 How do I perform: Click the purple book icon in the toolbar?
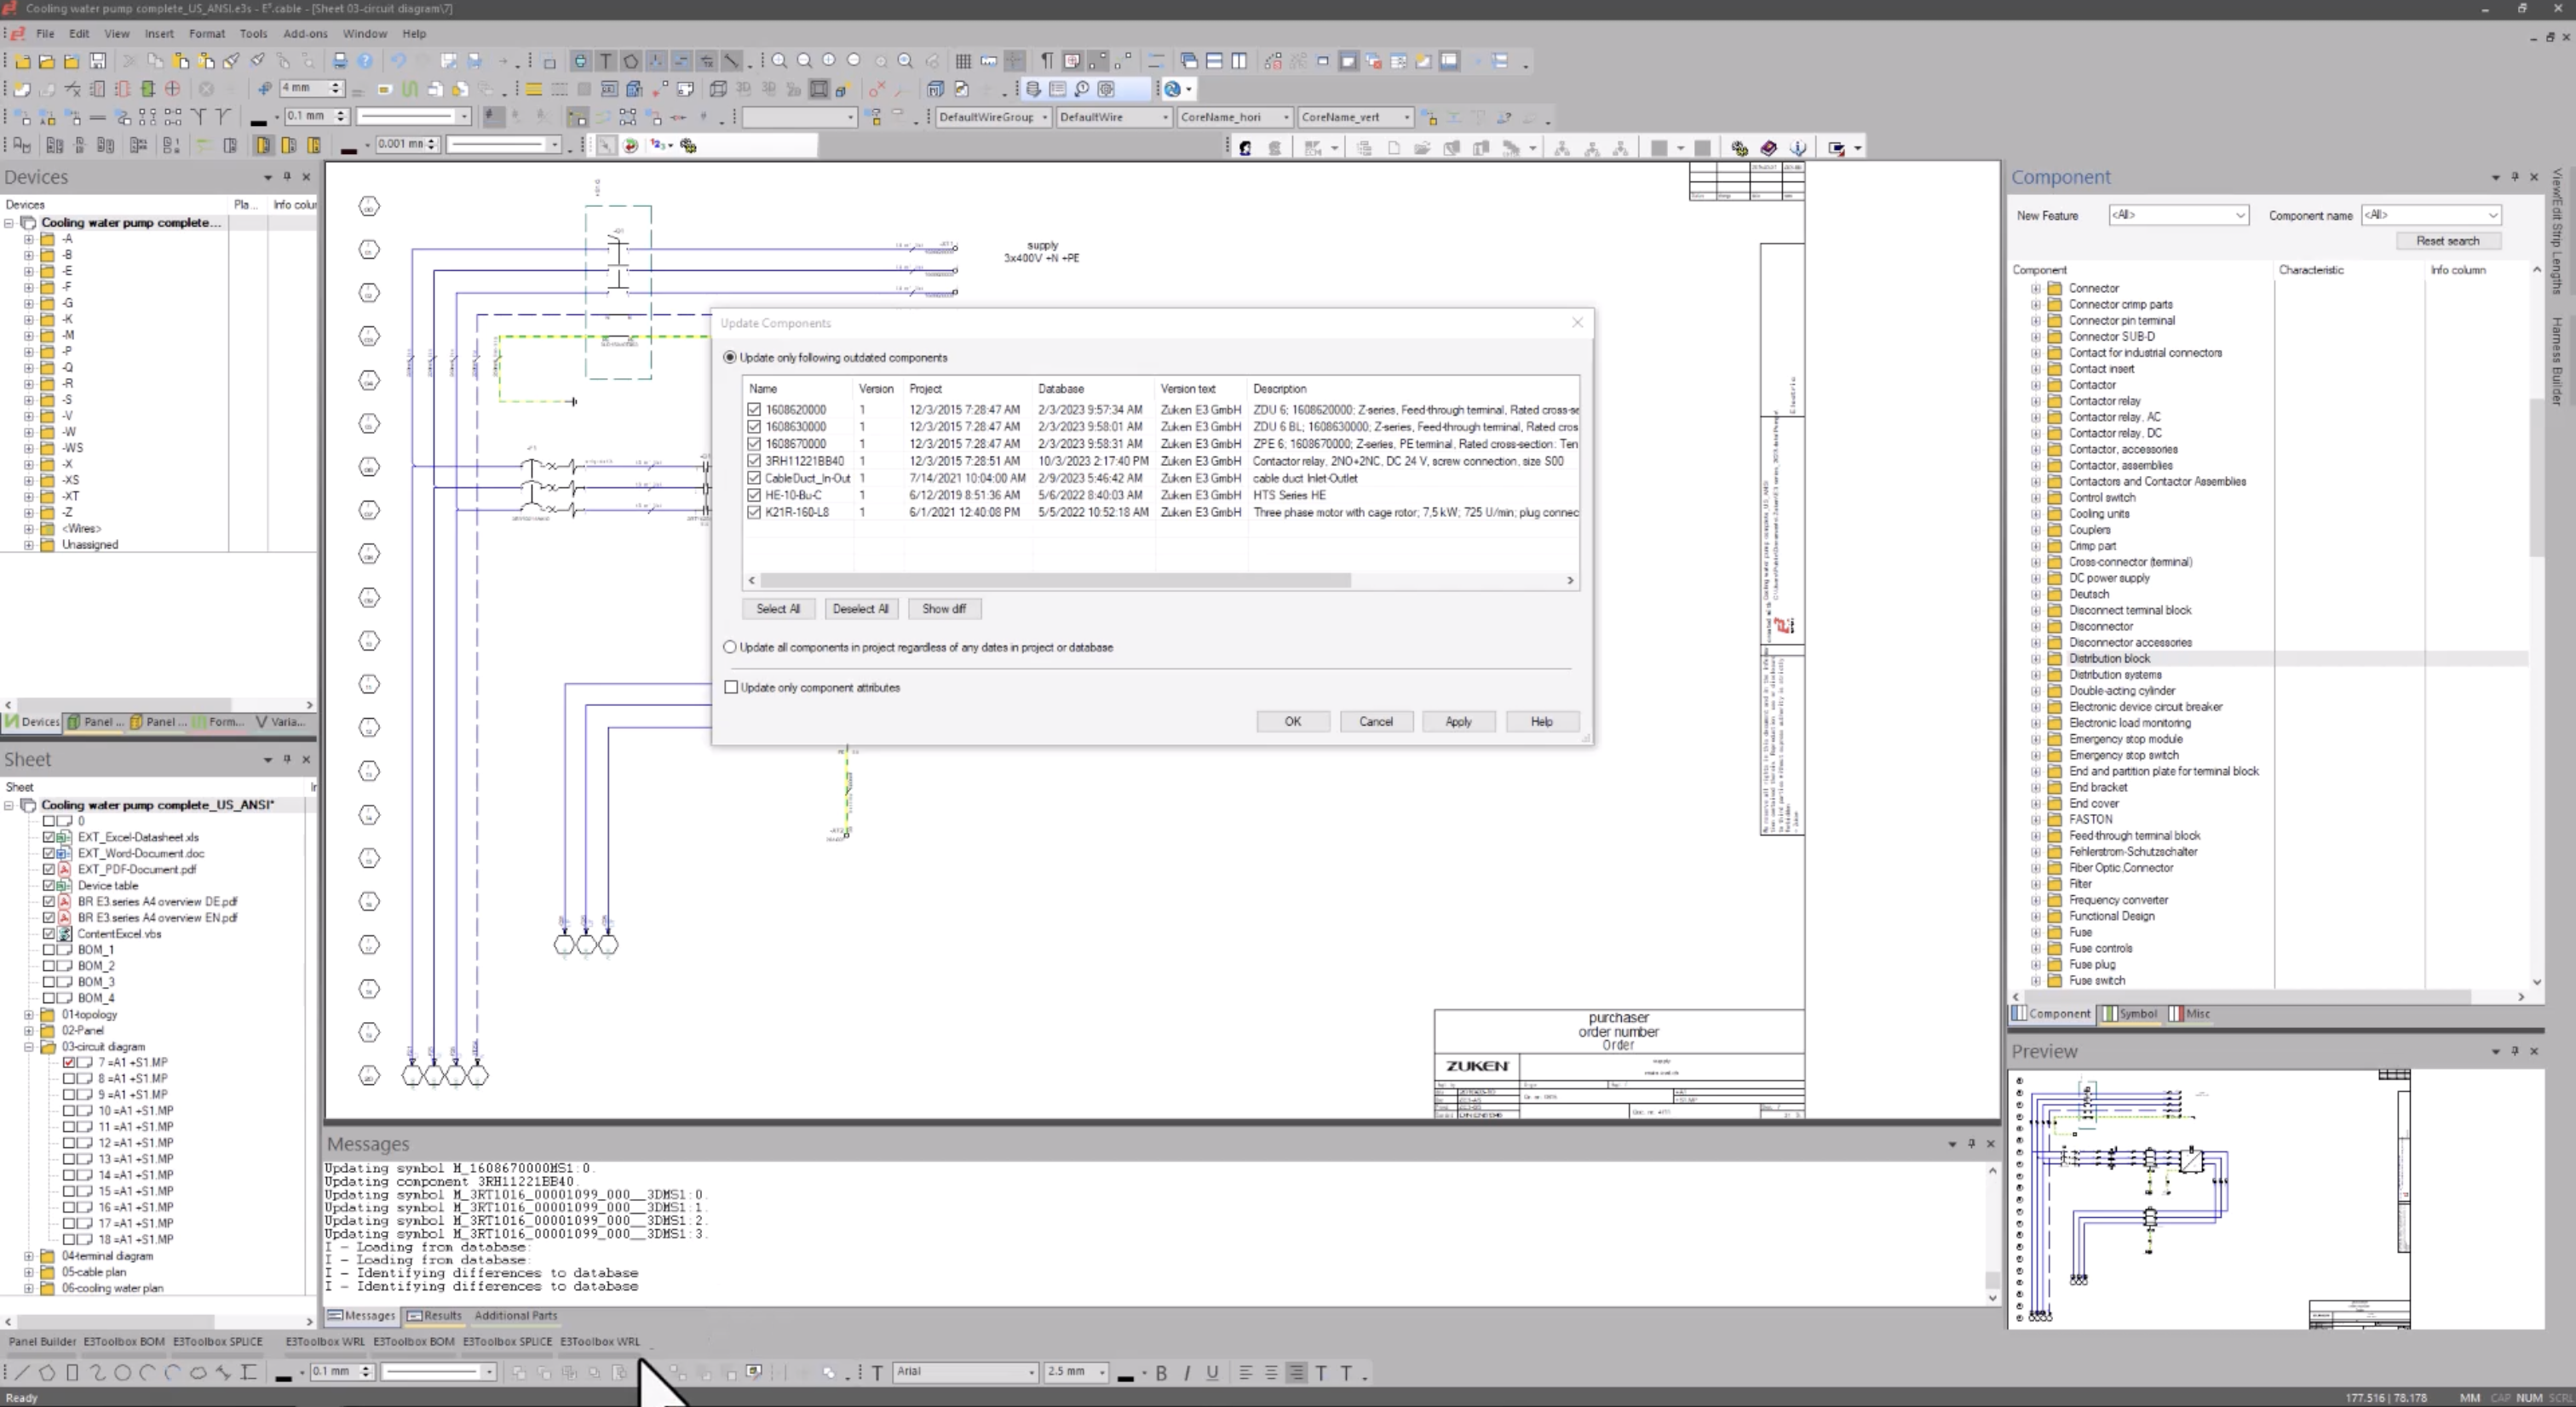coord(1768,148)
